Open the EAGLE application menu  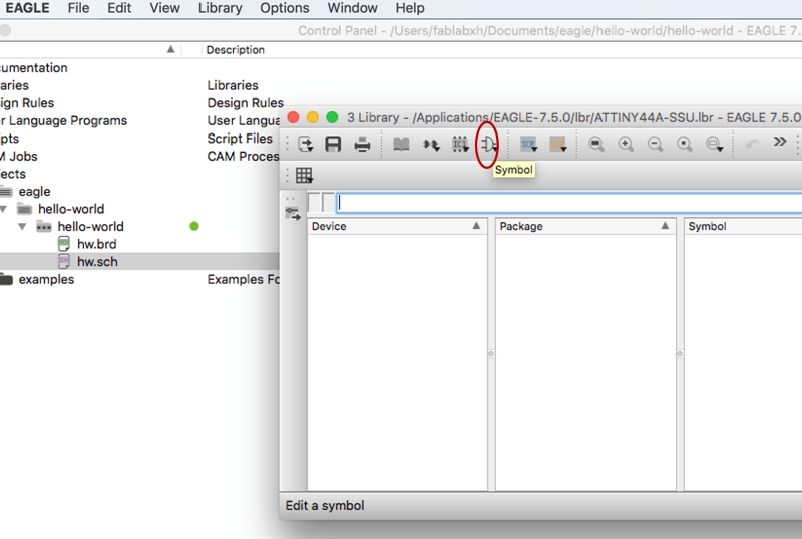click(27, 8)
